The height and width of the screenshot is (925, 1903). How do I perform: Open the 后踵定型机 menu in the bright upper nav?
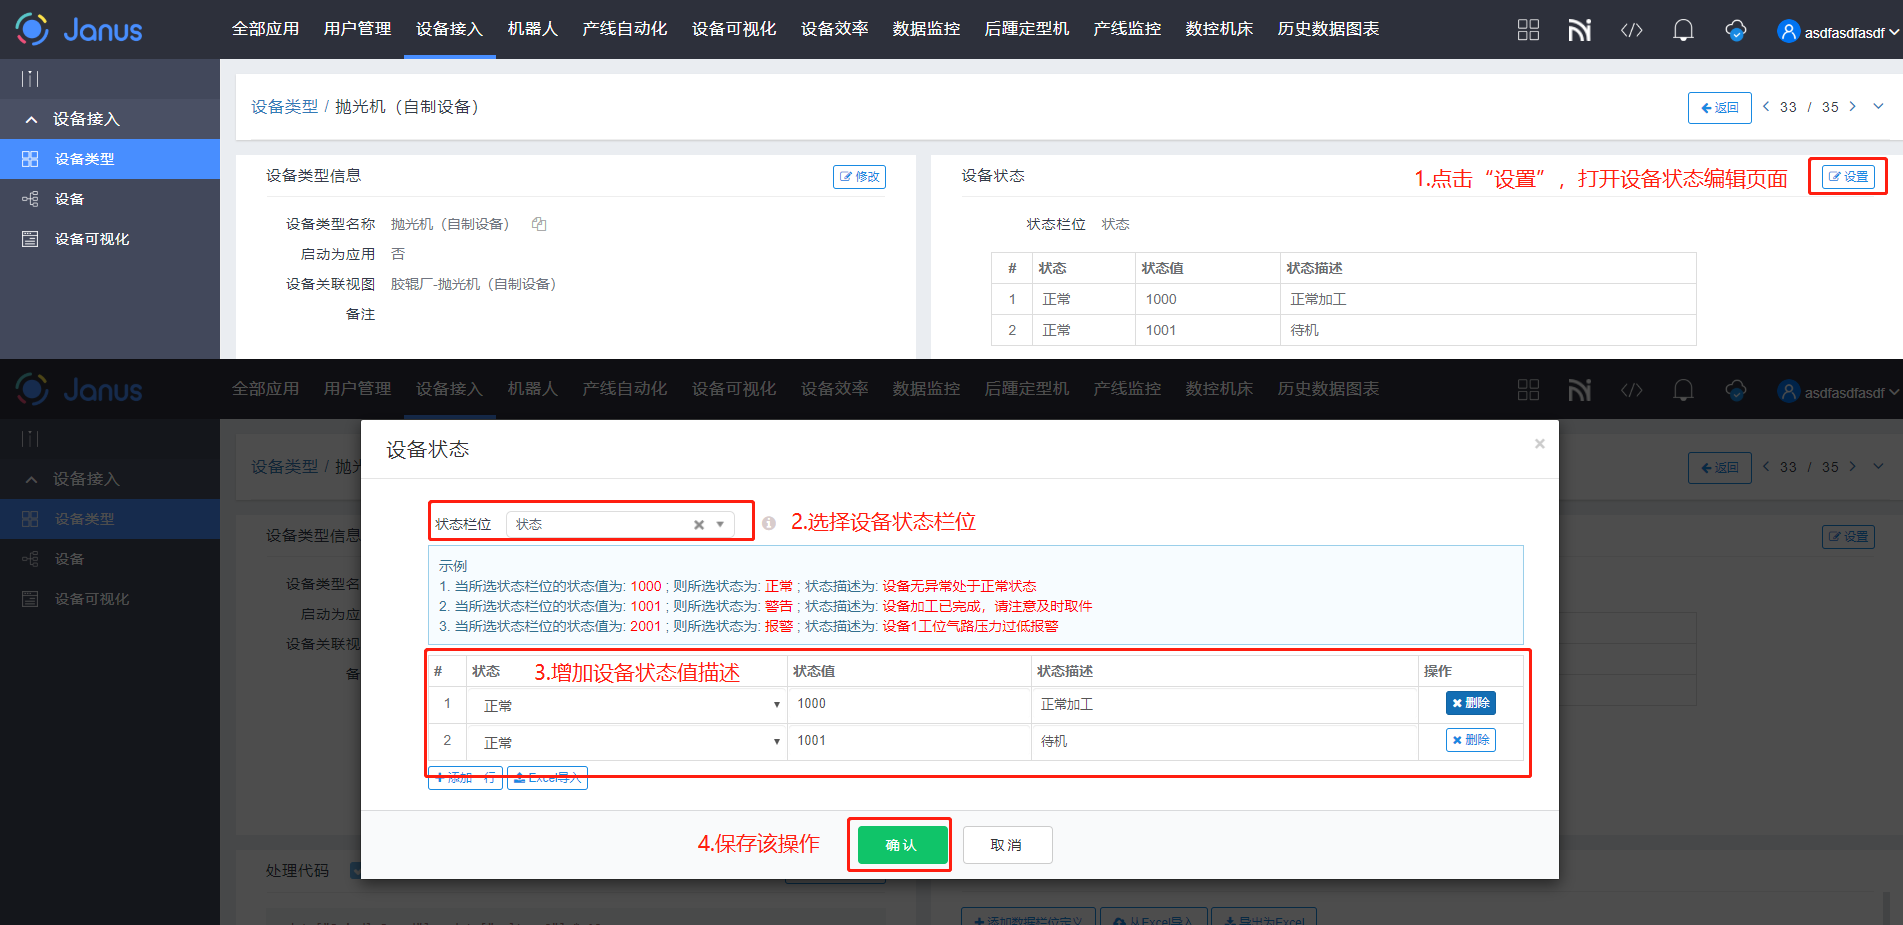[x=1027, y=29]
